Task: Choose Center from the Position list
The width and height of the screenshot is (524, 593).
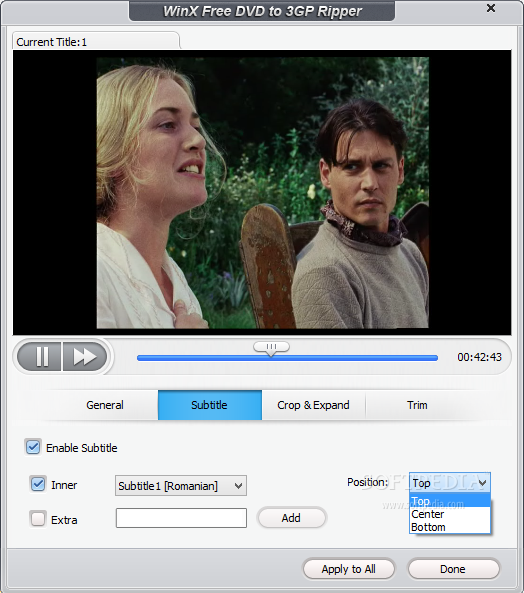Action: (450, 514)
